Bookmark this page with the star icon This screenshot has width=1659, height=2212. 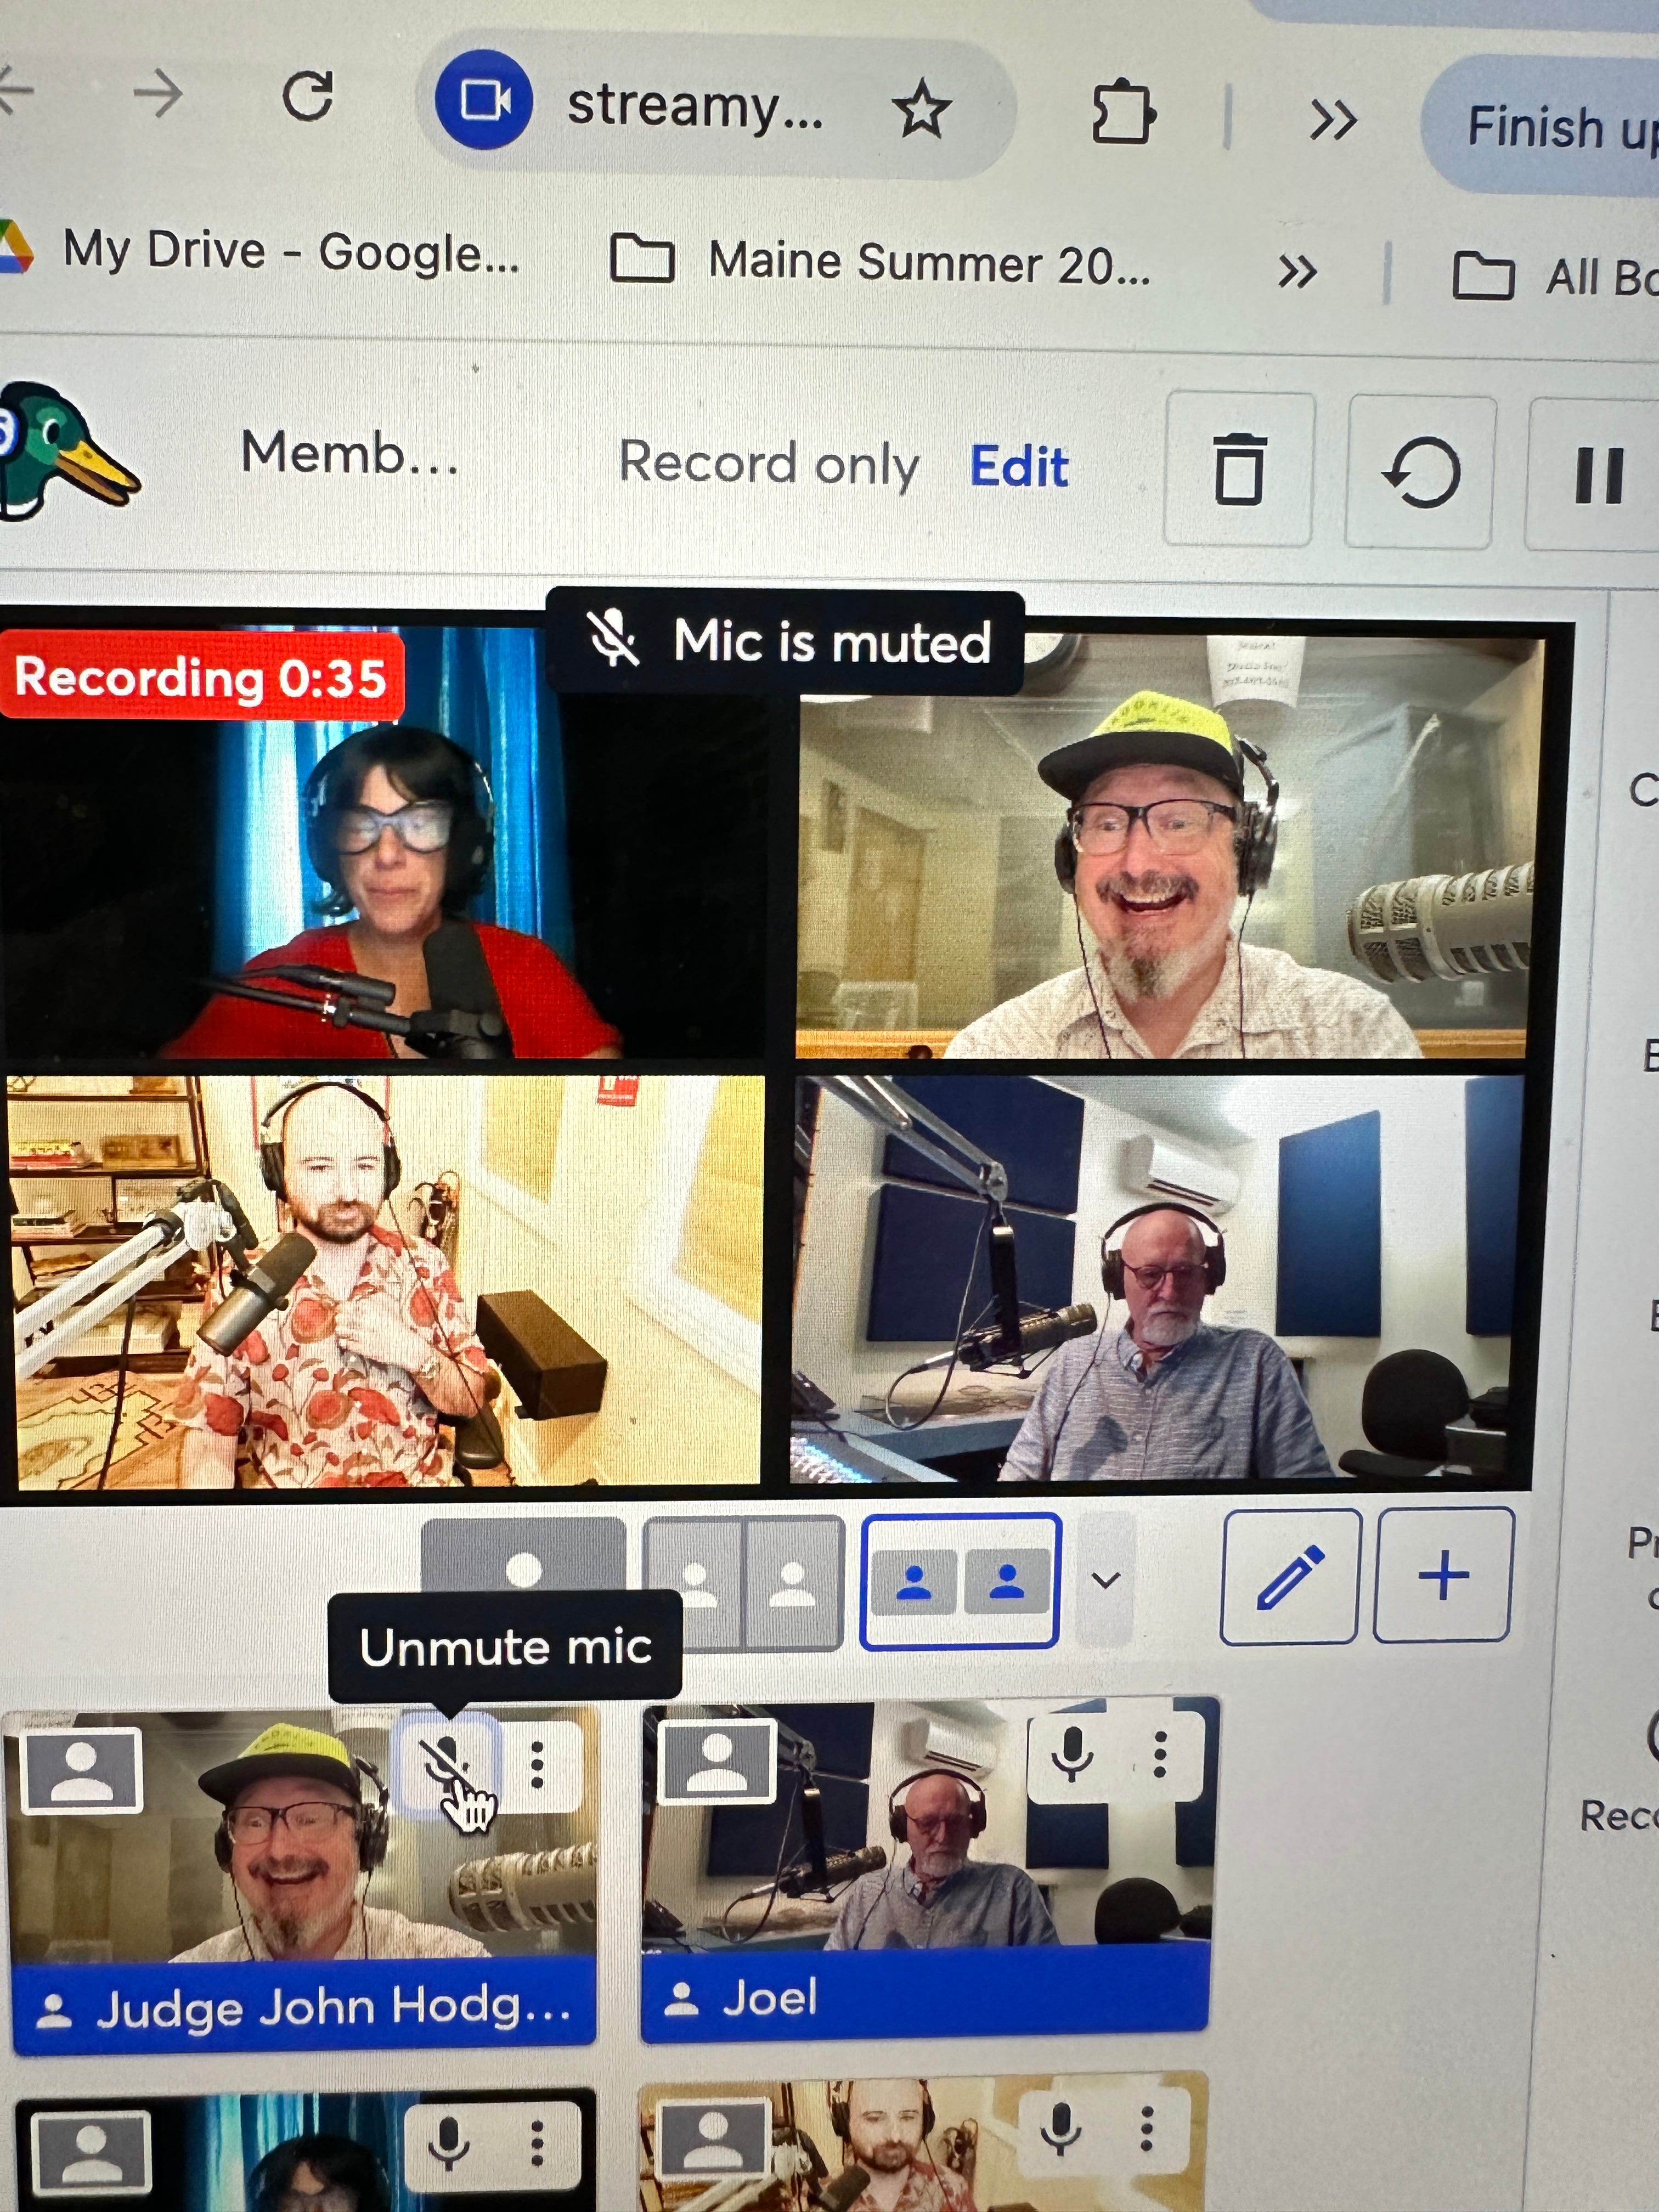[x=920, y=110]
